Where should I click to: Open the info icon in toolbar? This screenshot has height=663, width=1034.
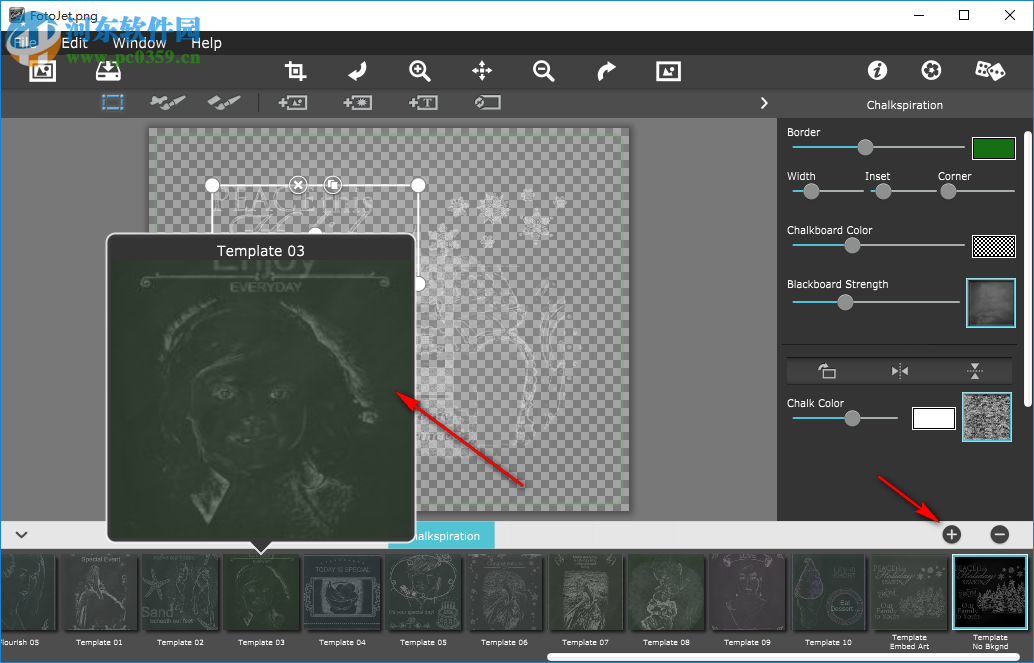pos(877,70)
